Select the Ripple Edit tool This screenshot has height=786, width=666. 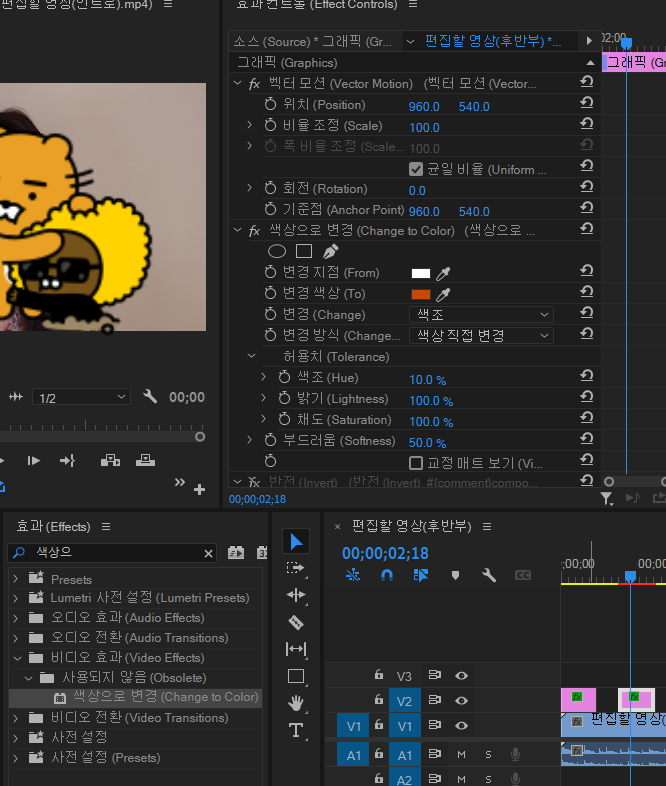(296, 595)
